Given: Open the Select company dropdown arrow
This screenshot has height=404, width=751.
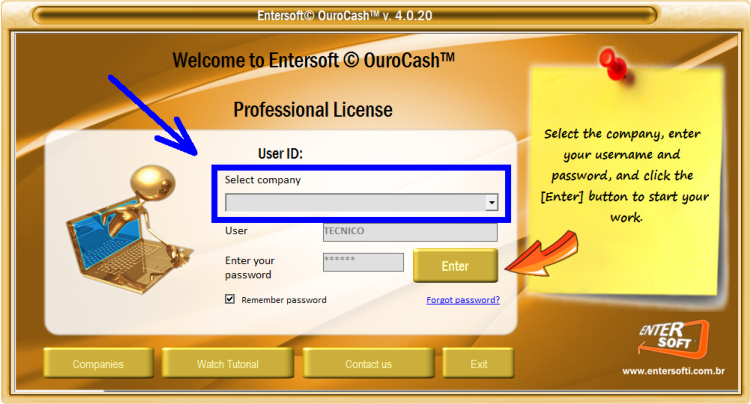Looking at the screenshot, I should [x=491, y=203].
